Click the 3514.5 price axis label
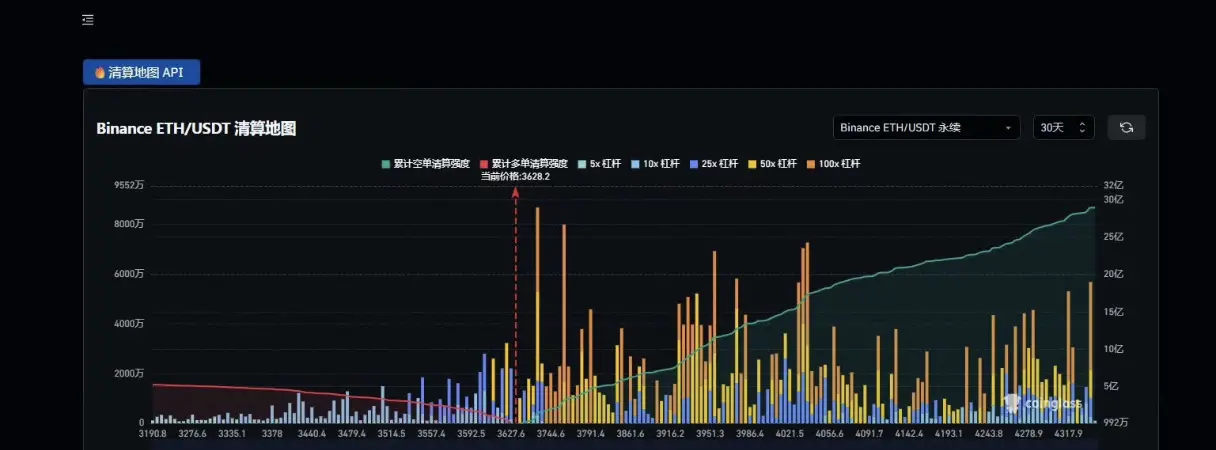 [x=391, y=434]
